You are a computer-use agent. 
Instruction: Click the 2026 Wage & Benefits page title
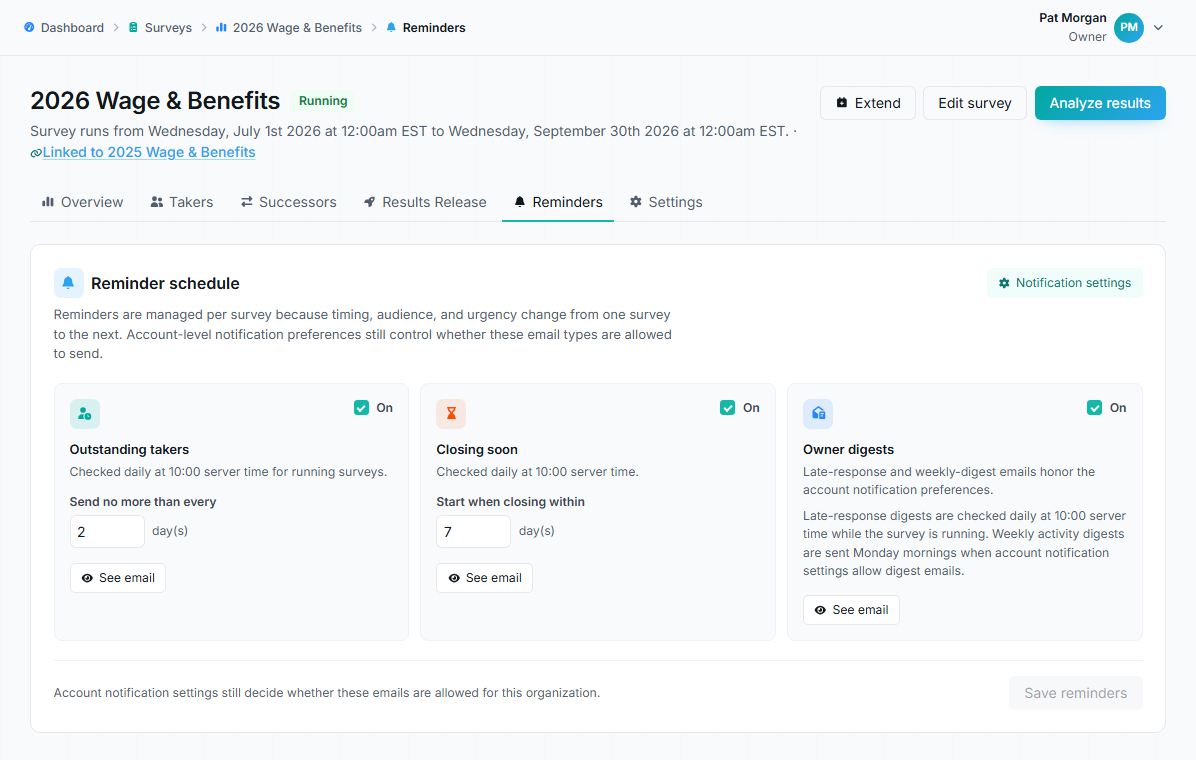tap(156, 101)
